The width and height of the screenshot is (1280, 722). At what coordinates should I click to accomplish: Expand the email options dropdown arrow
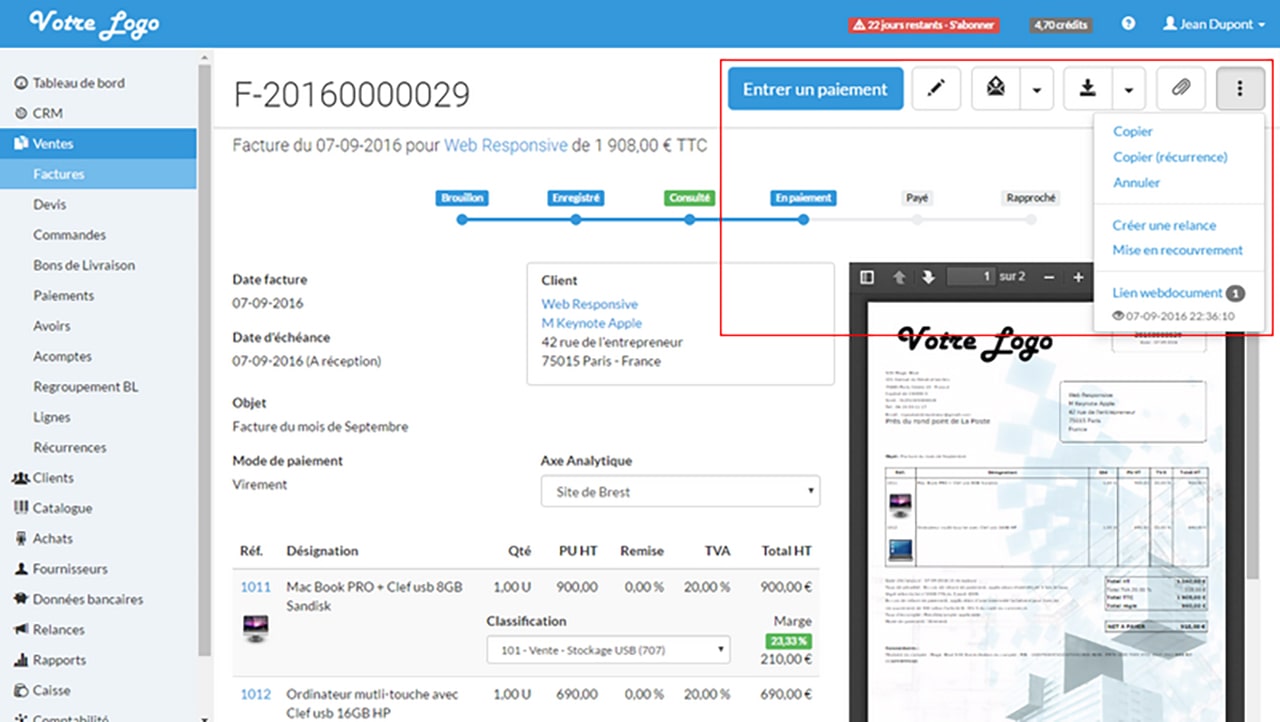pos(1037,89)
